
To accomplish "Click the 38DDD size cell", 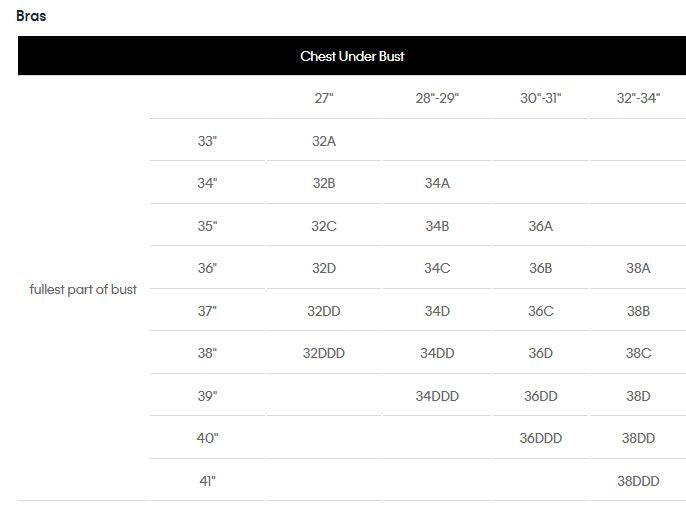I will pyautogui.click(x=639, y=481).
